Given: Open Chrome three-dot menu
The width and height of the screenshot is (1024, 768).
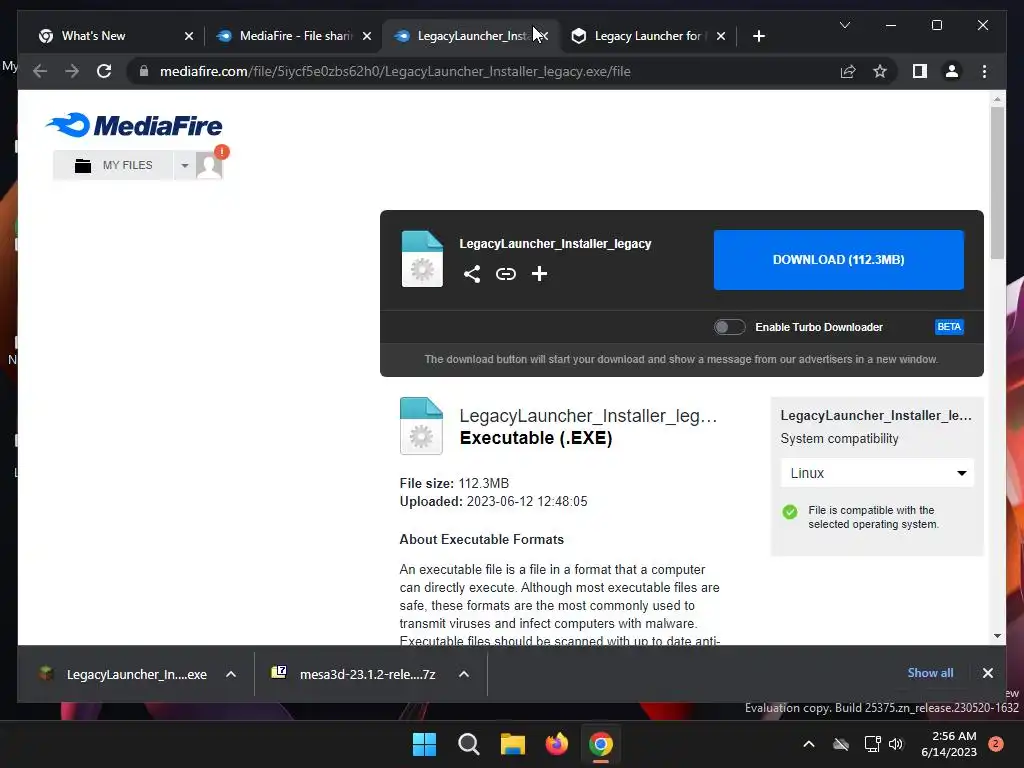Looking at the screenshot, I should pos(984,71).
